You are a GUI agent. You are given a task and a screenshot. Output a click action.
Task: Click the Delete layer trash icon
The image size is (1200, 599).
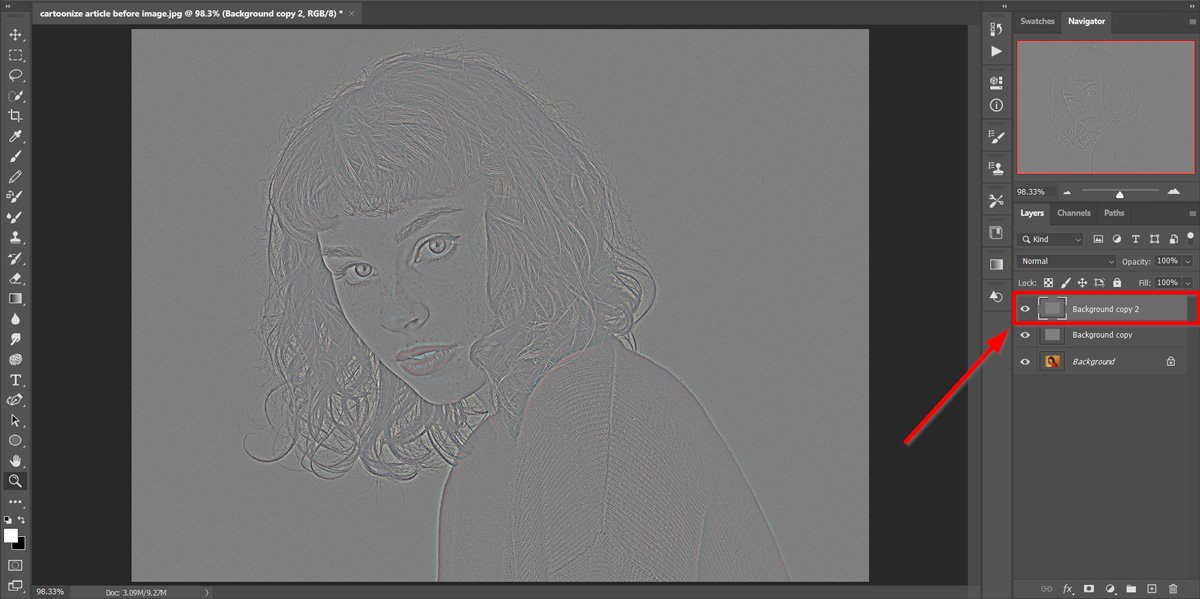tap(1174, 589)
